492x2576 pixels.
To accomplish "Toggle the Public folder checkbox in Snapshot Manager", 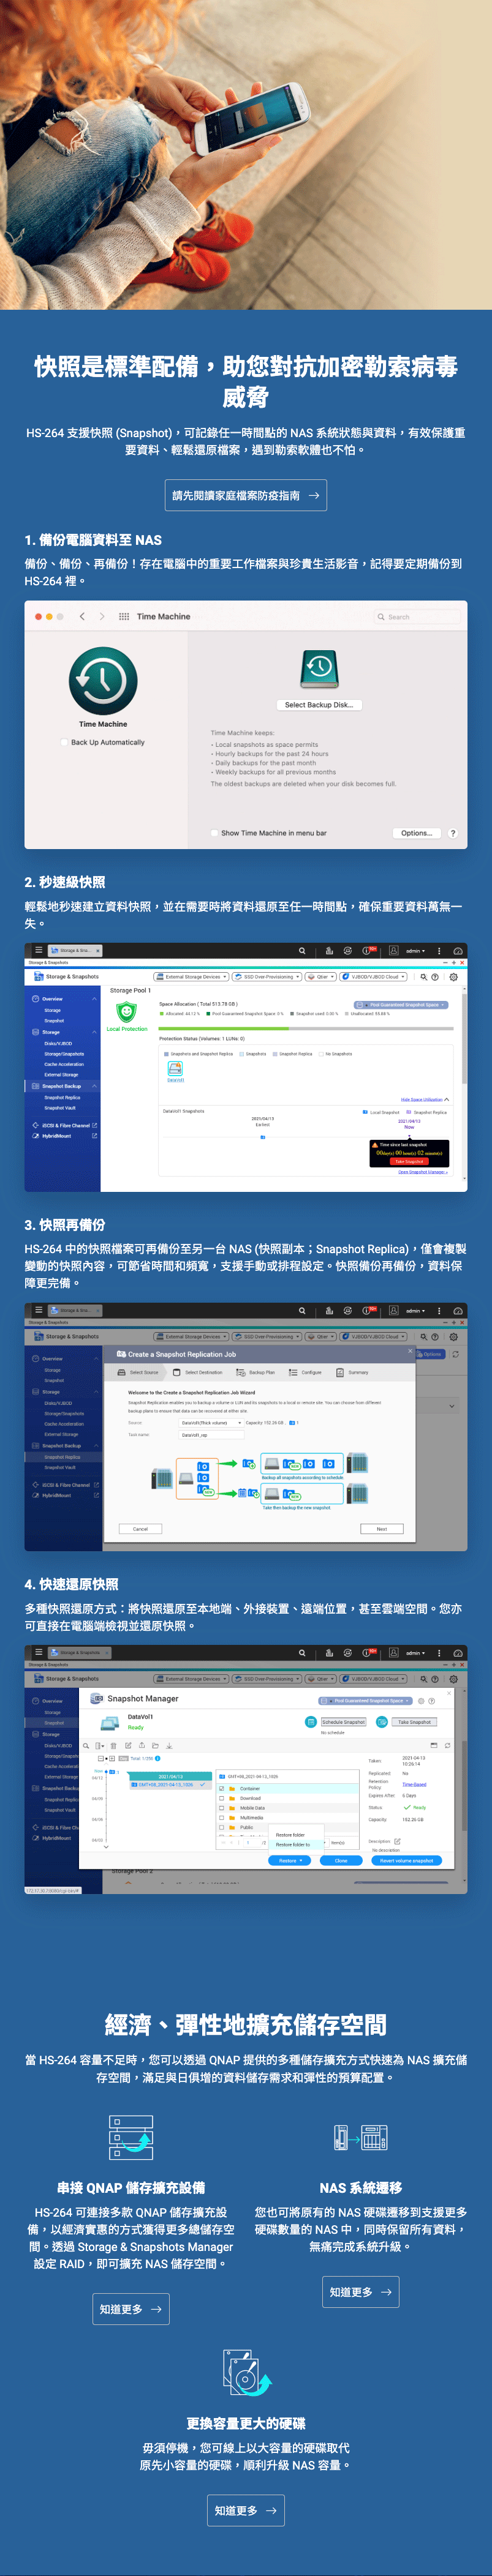I will 221,1827.
